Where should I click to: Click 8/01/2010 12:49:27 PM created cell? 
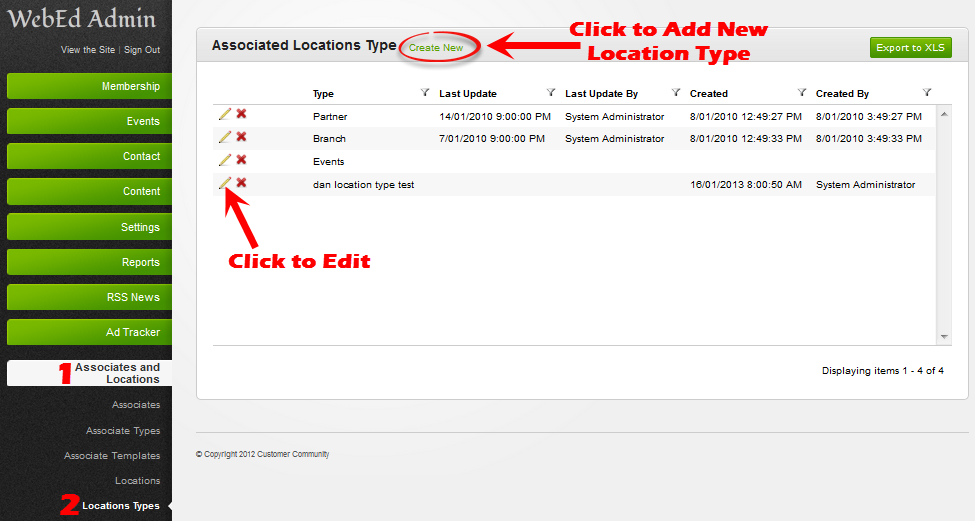746,117
